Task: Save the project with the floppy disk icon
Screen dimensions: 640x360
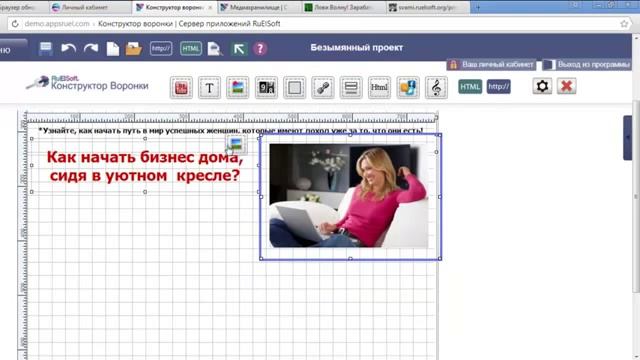Action: (x=46, y=49)
